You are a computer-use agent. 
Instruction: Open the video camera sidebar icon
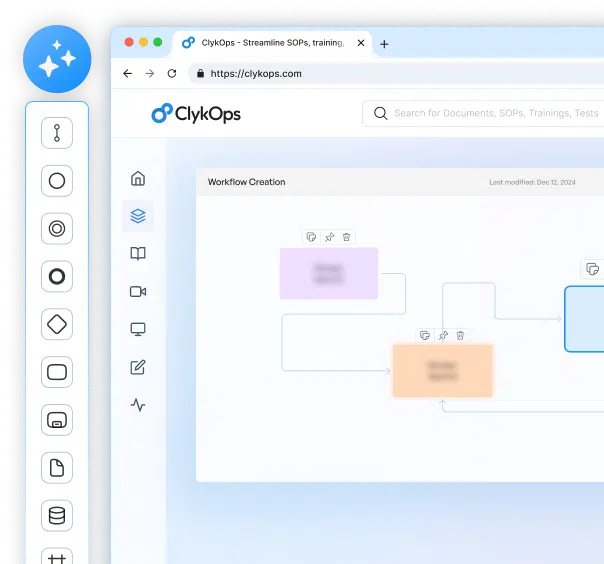pyautogui.click(x=138, y=291)
